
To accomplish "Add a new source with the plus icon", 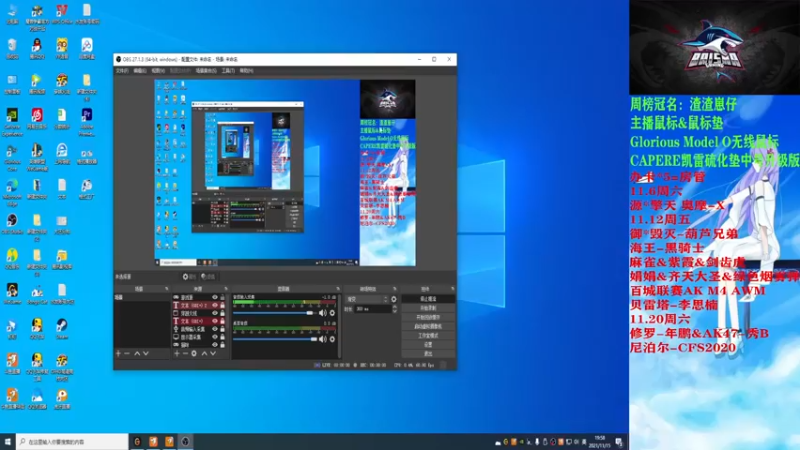I will pyautogui.click(x=177, y=353).
